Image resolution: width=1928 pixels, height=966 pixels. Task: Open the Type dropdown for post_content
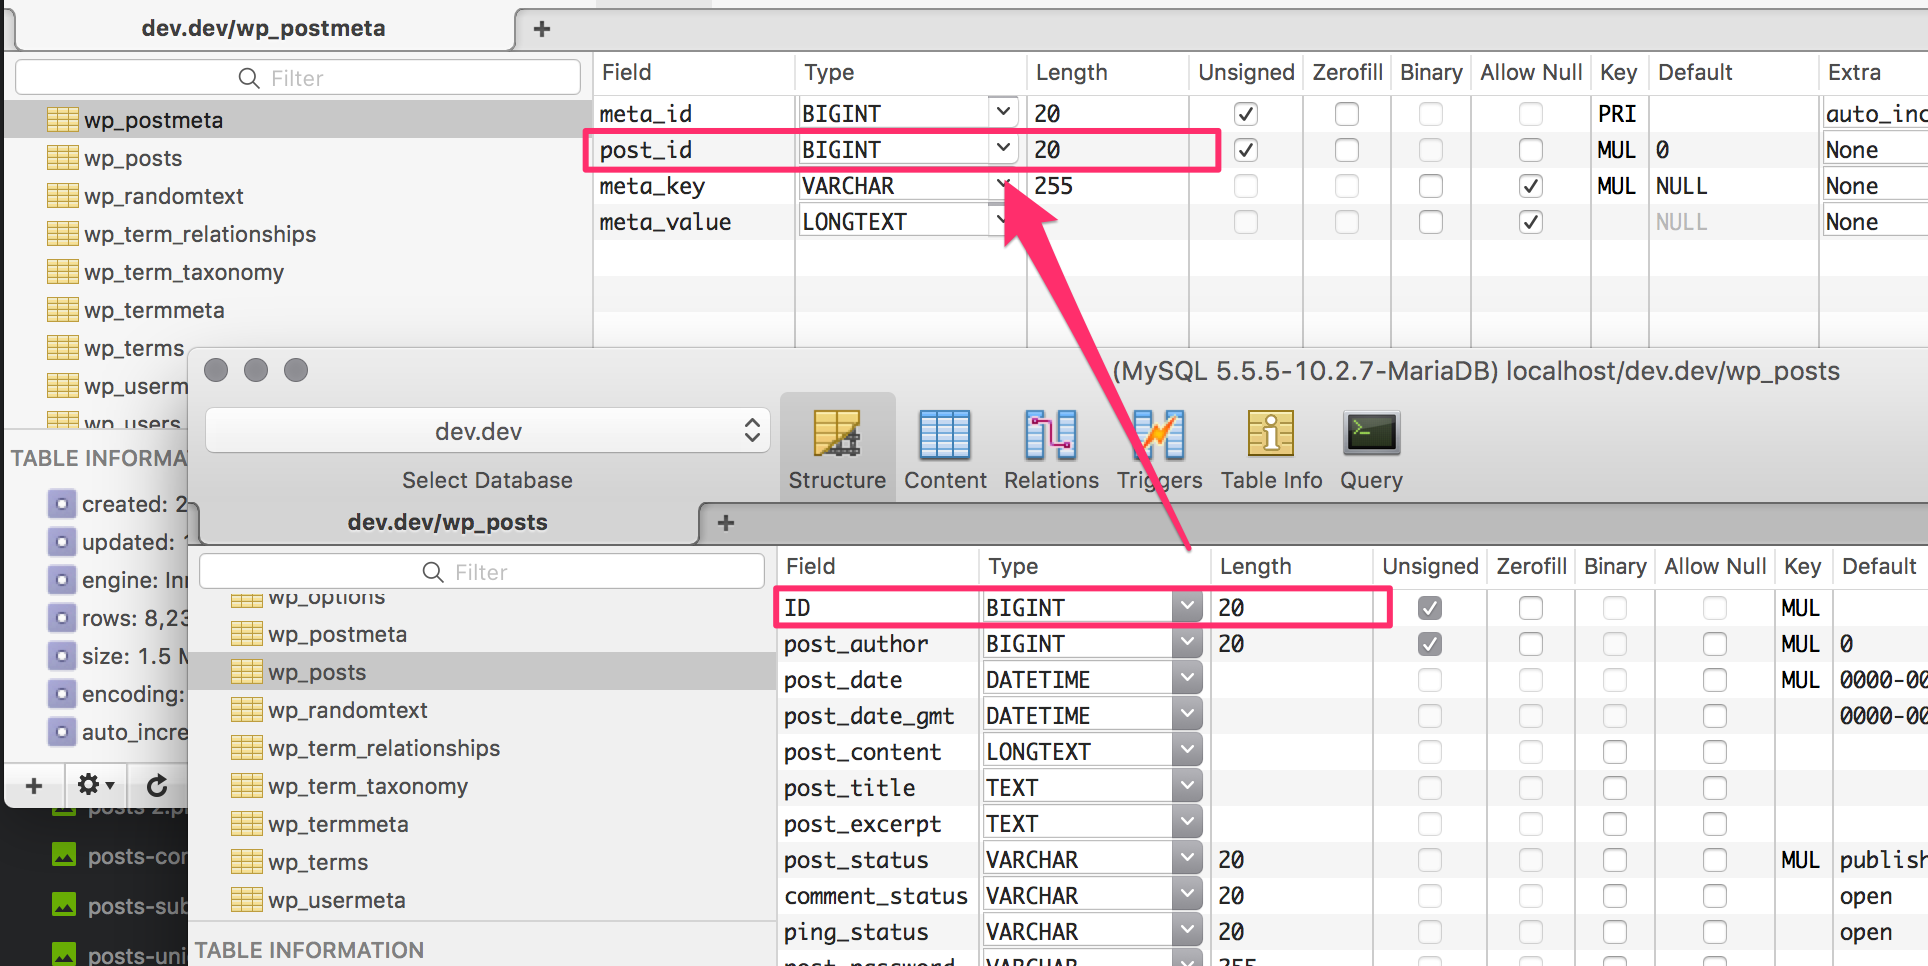pos(1187,751)
